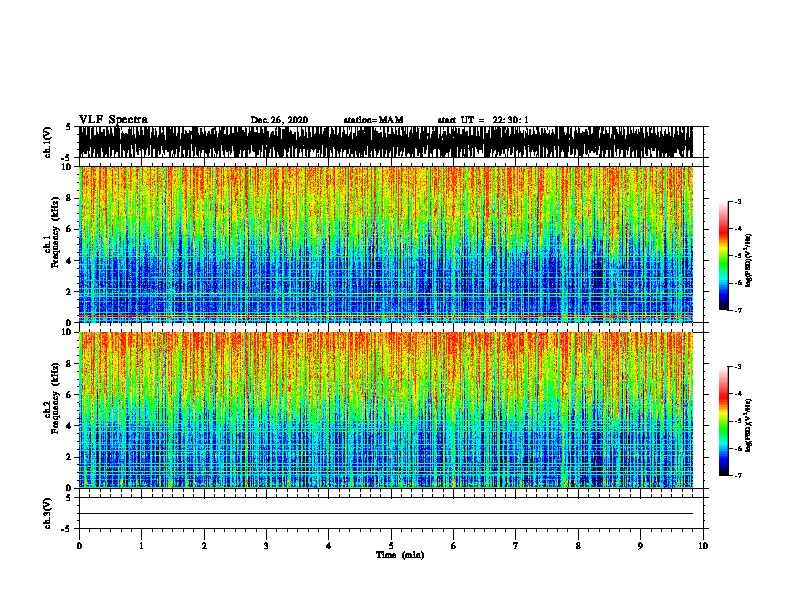Click time axis tick label "3"
792x612 pixels.
[x=266, y=545]
